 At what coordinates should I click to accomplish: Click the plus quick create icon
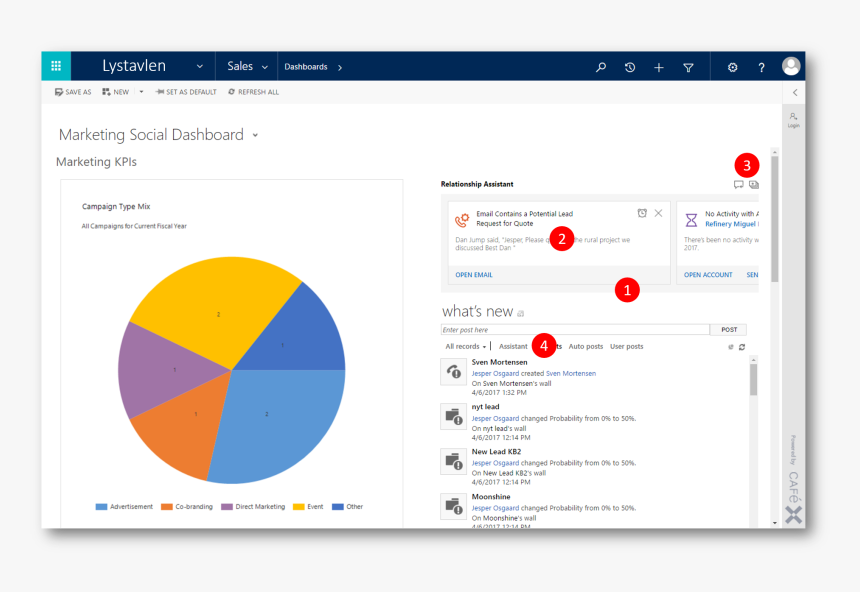[x=659, y=67]
